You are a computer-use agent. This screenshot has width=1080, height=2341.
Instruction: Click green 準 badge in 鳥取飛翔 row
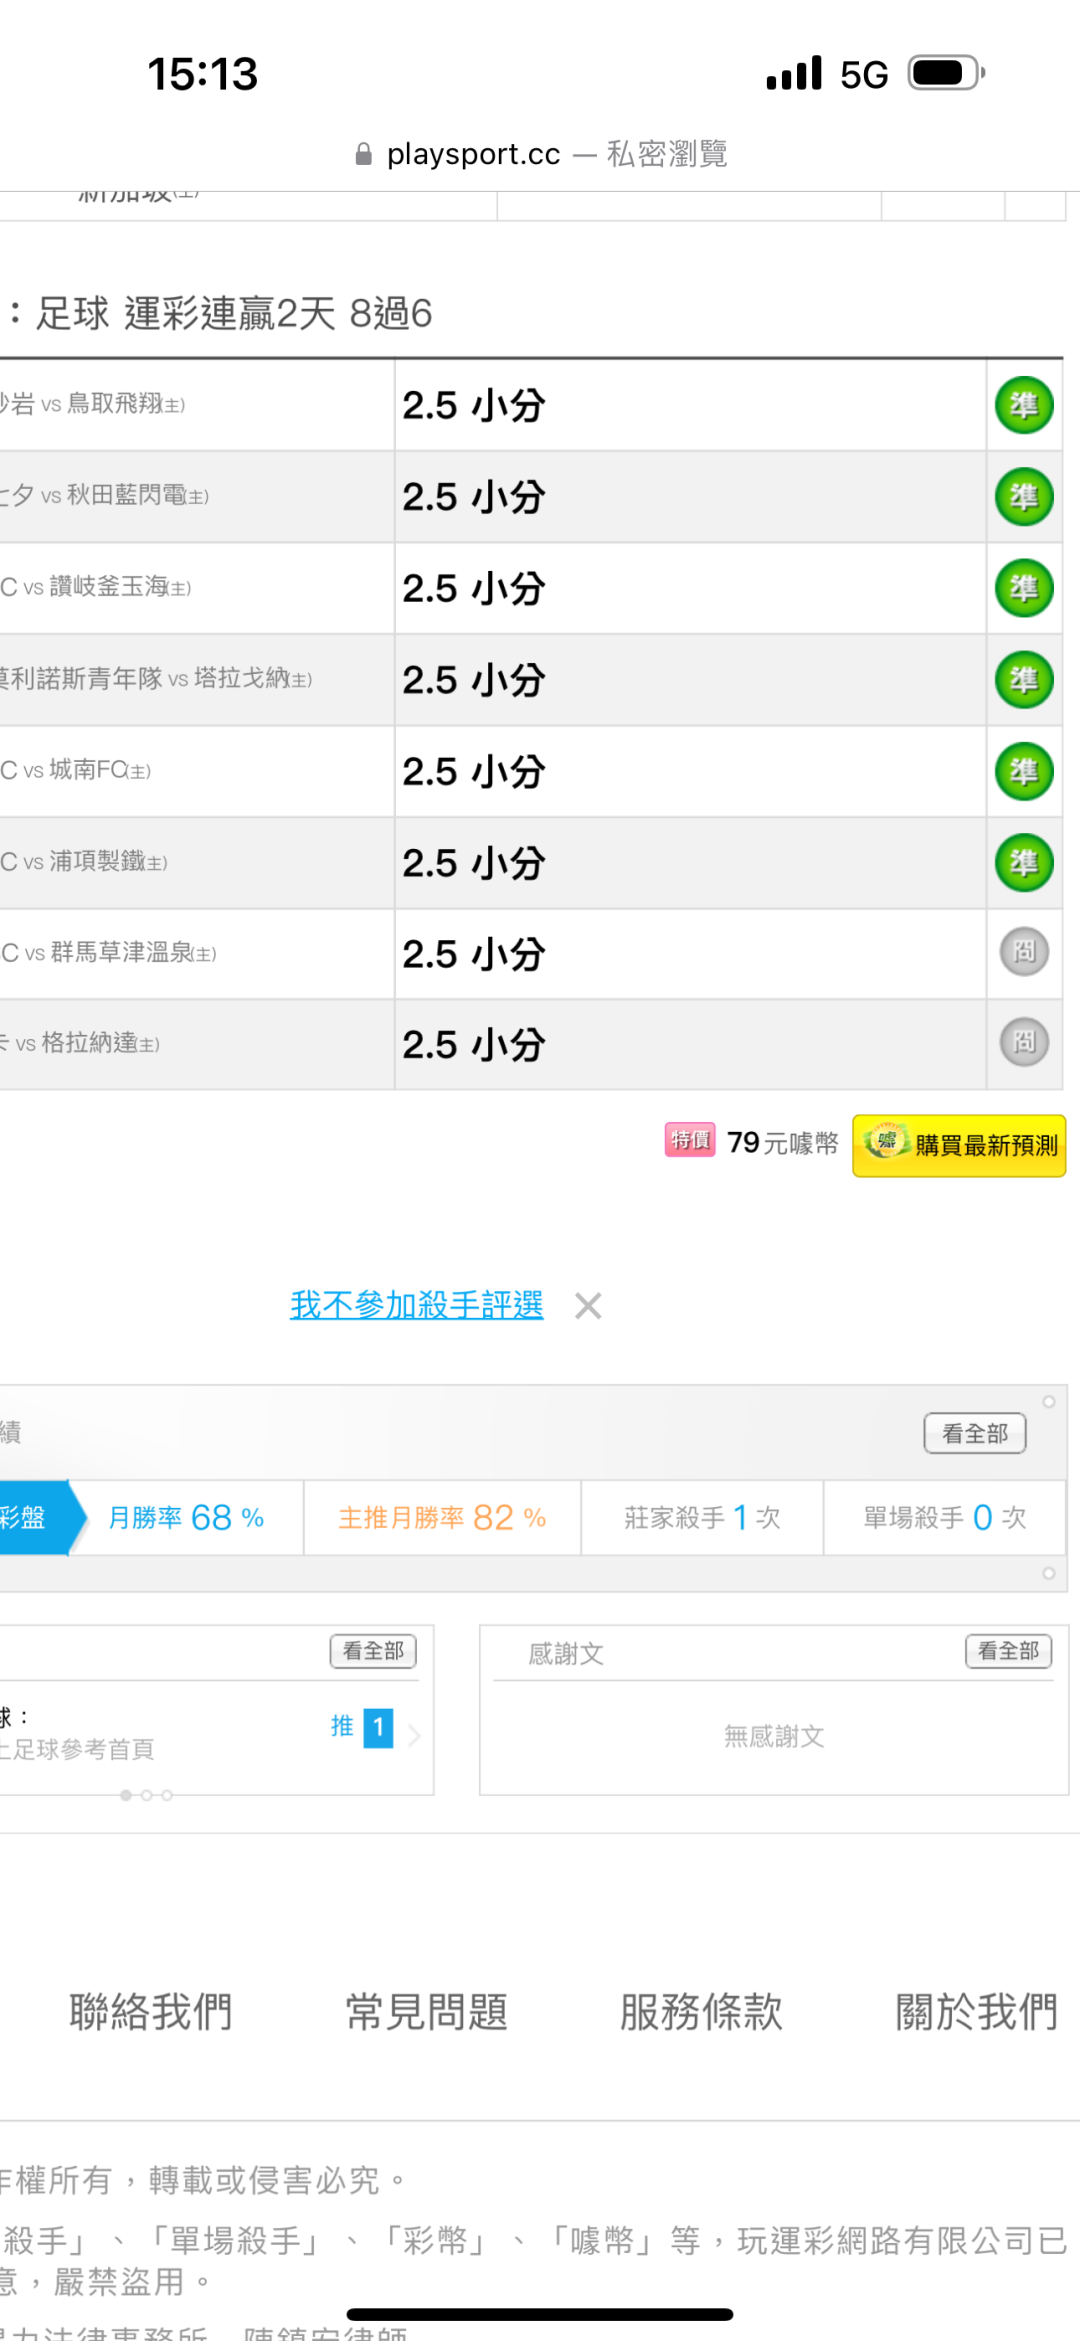pyautogui.click(x=1023, y=405)
